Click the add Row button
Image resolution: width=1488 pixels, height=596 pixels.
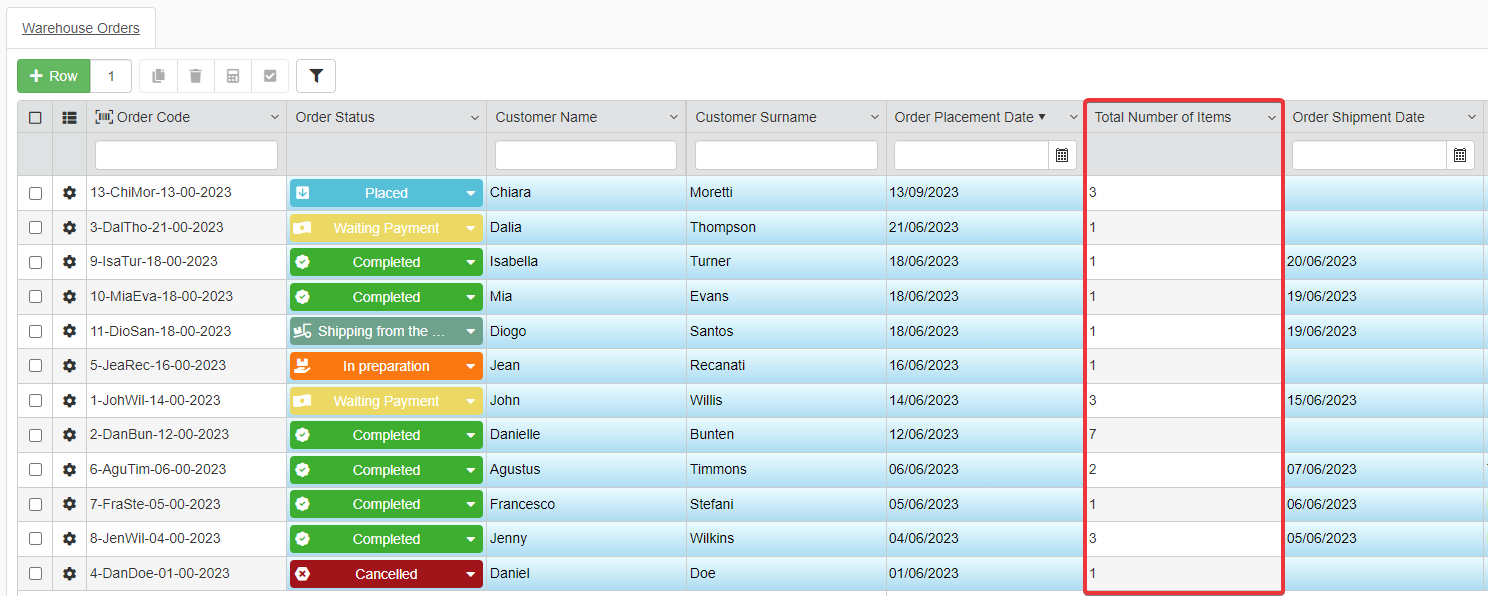[x=54, y=76]
